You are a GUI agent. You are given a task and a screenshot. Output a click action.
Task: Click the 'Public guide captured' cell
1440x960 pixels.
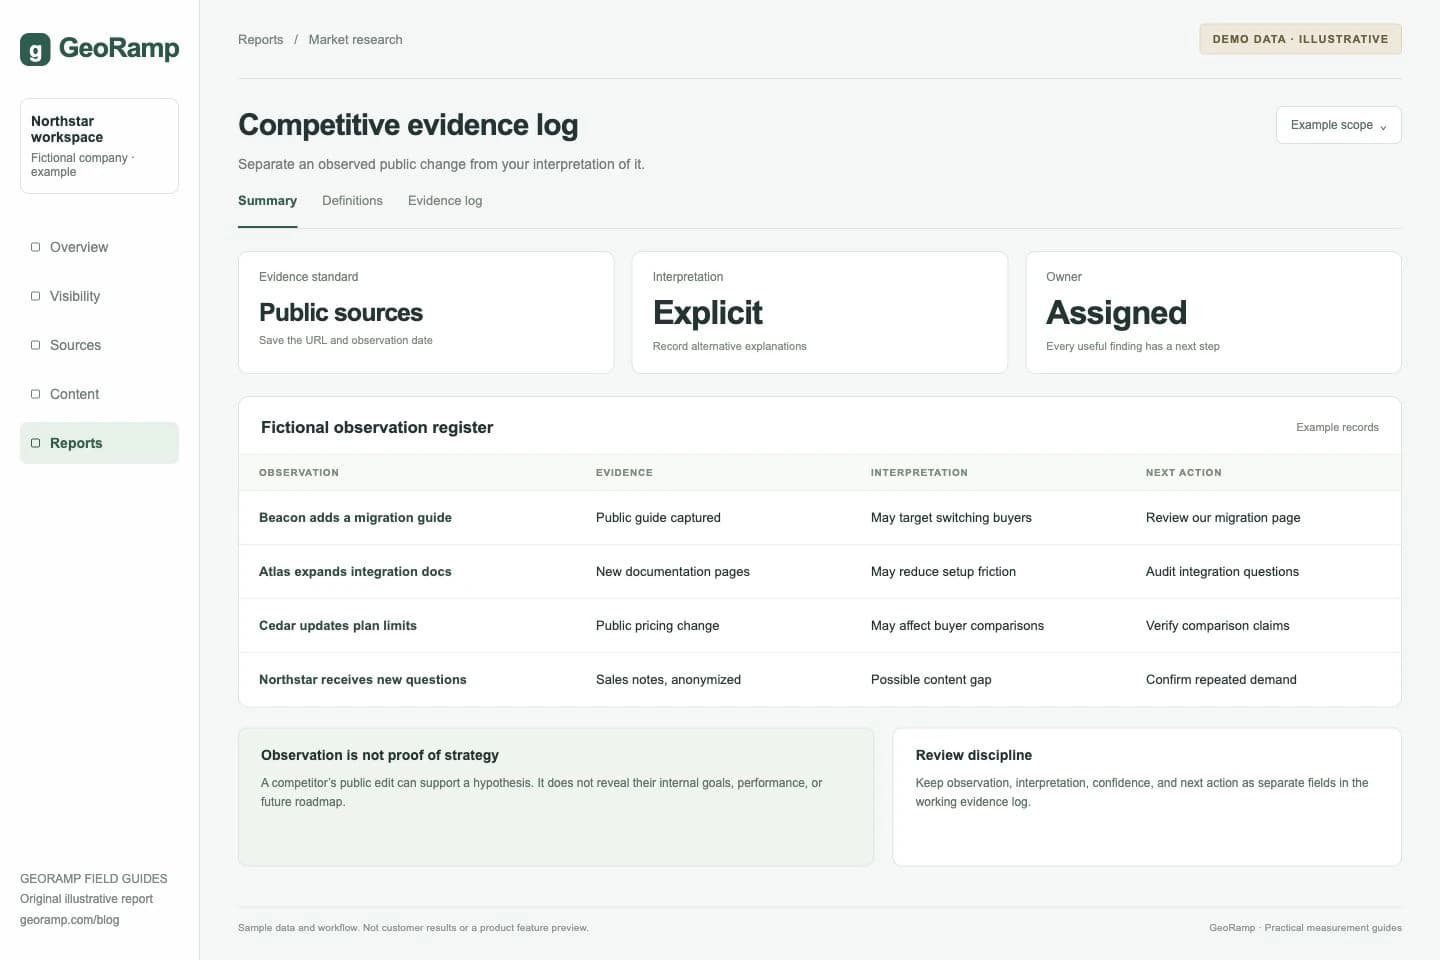(658, 518)
